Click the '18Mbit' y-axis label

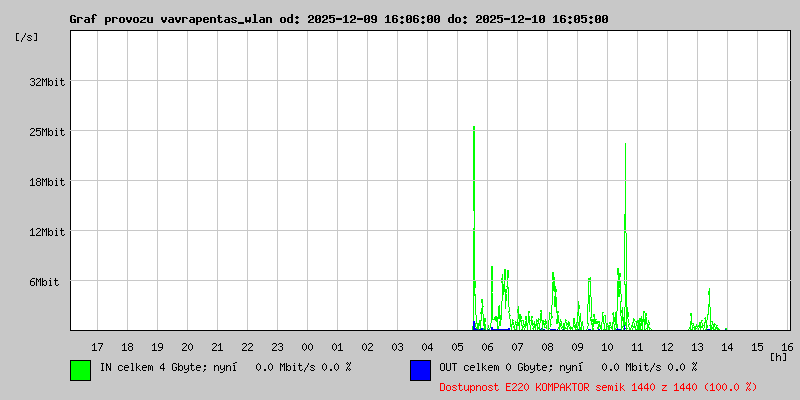pyautogui.click(x=47, y=182)
